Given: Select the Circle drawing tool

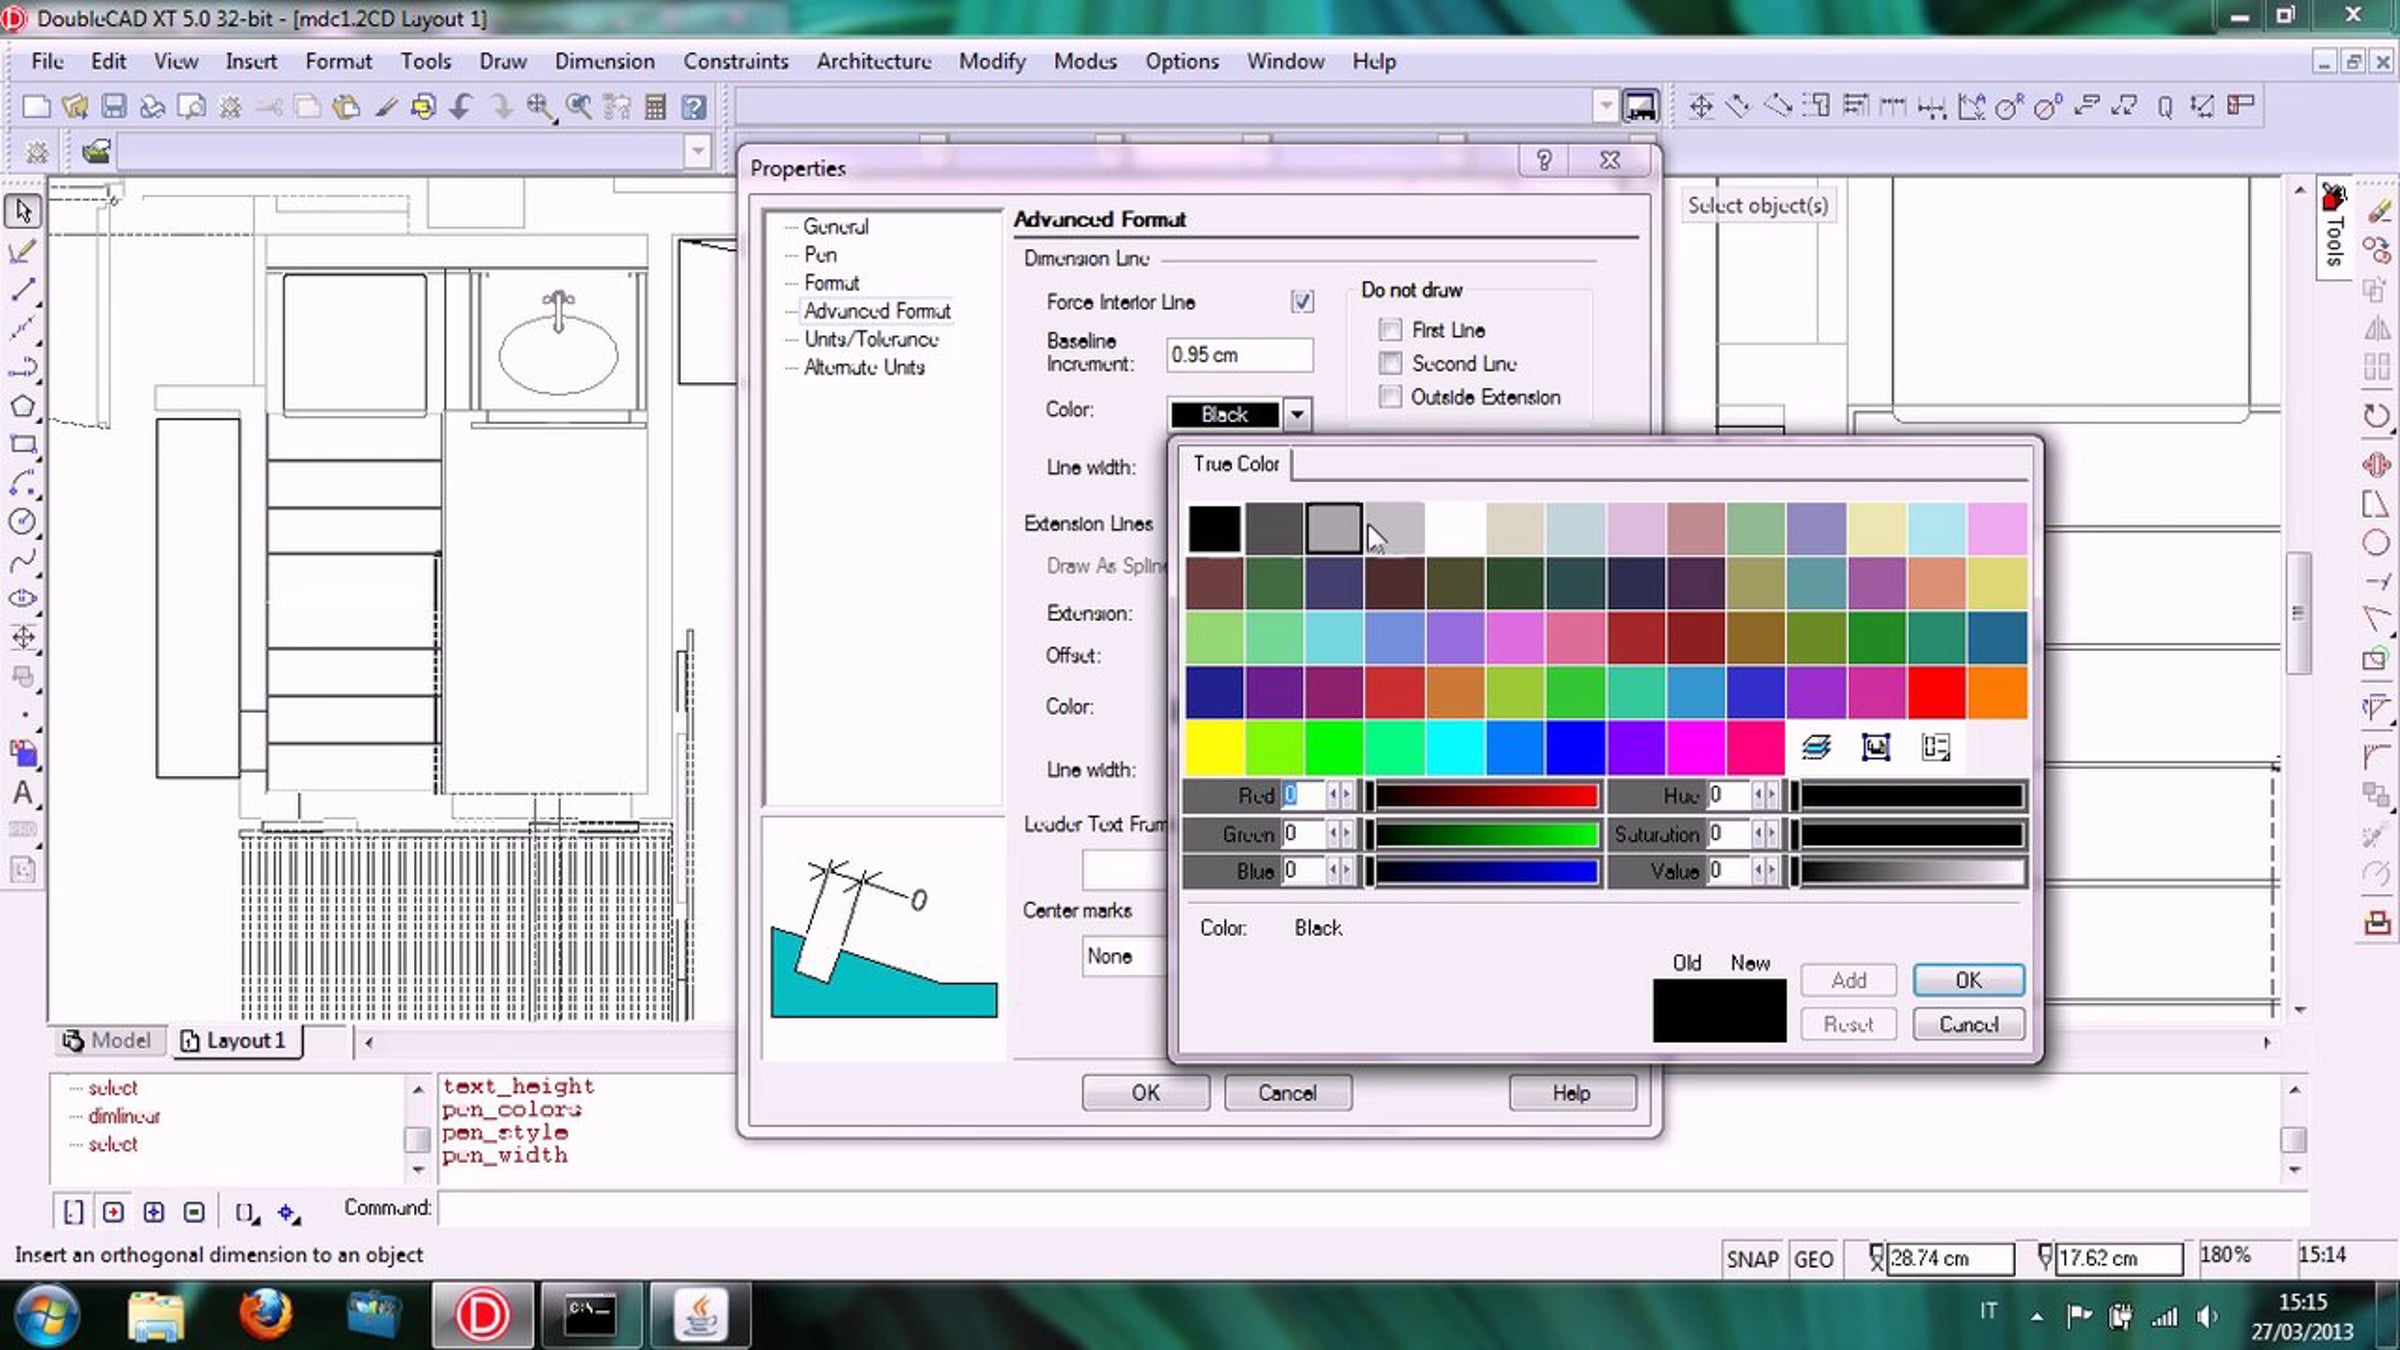Looking at the screenshot, I should pos(22,521).
